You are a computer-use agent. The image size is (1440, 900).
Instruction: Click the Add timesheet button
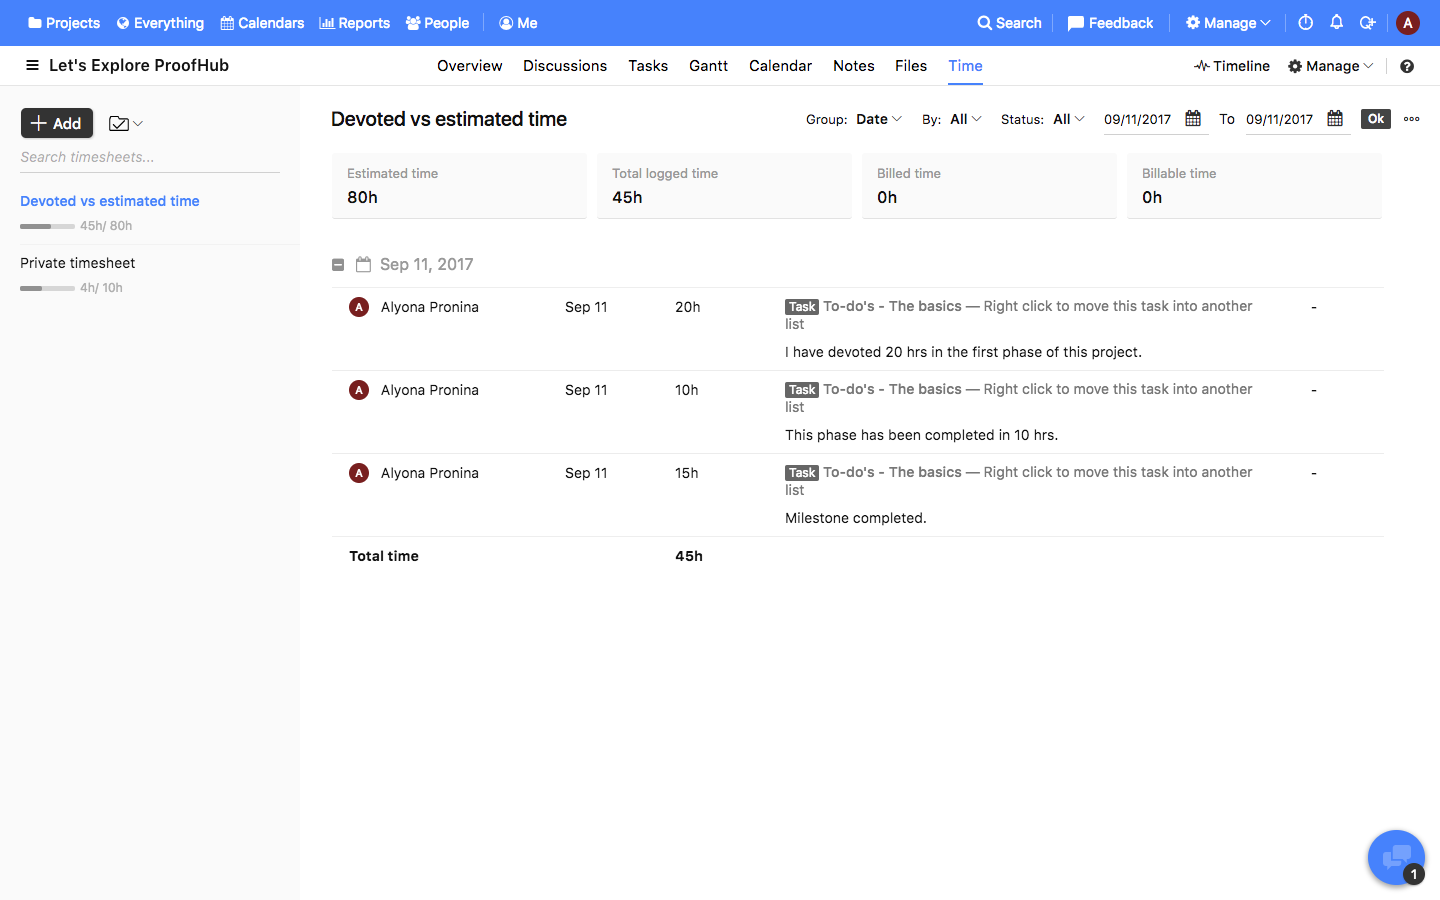(x=57, y=123)
